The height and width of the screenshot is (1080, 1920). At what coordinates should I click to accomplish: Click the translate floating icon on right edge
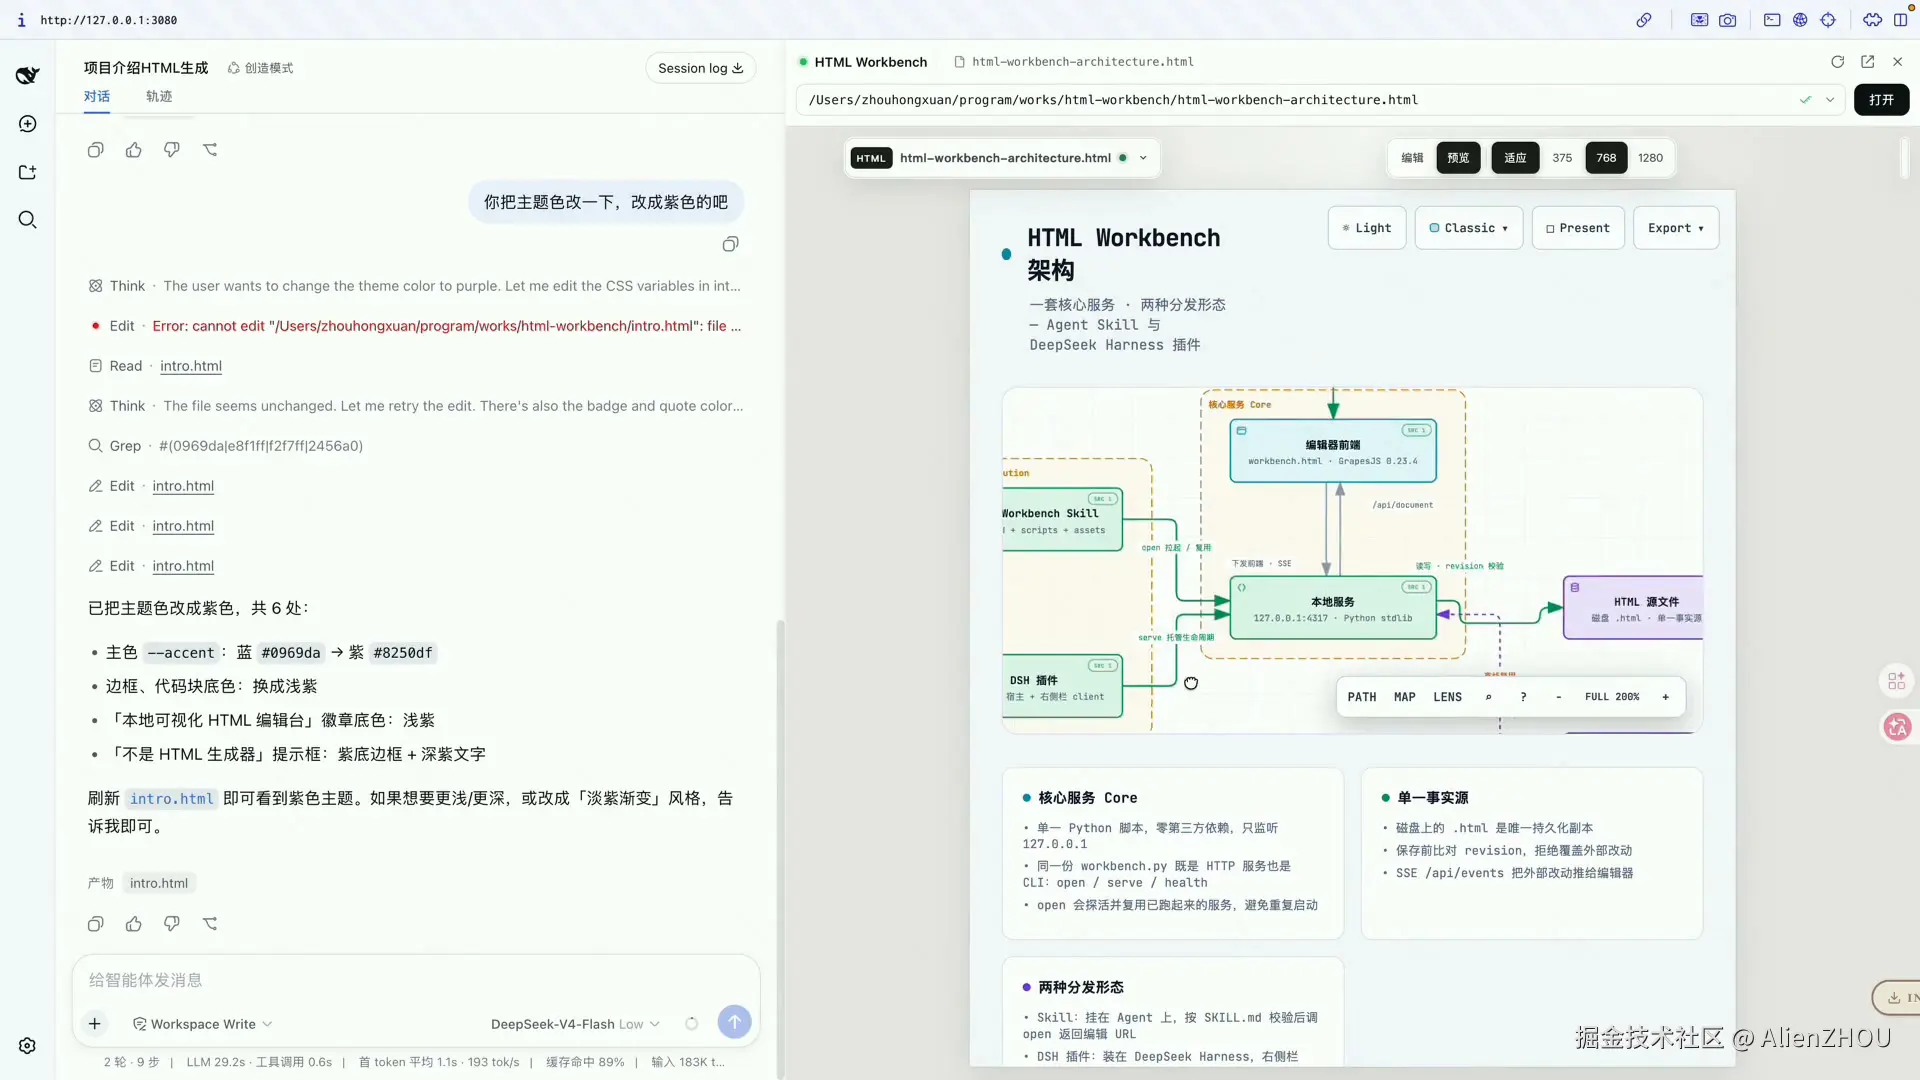click(1897, 727)
